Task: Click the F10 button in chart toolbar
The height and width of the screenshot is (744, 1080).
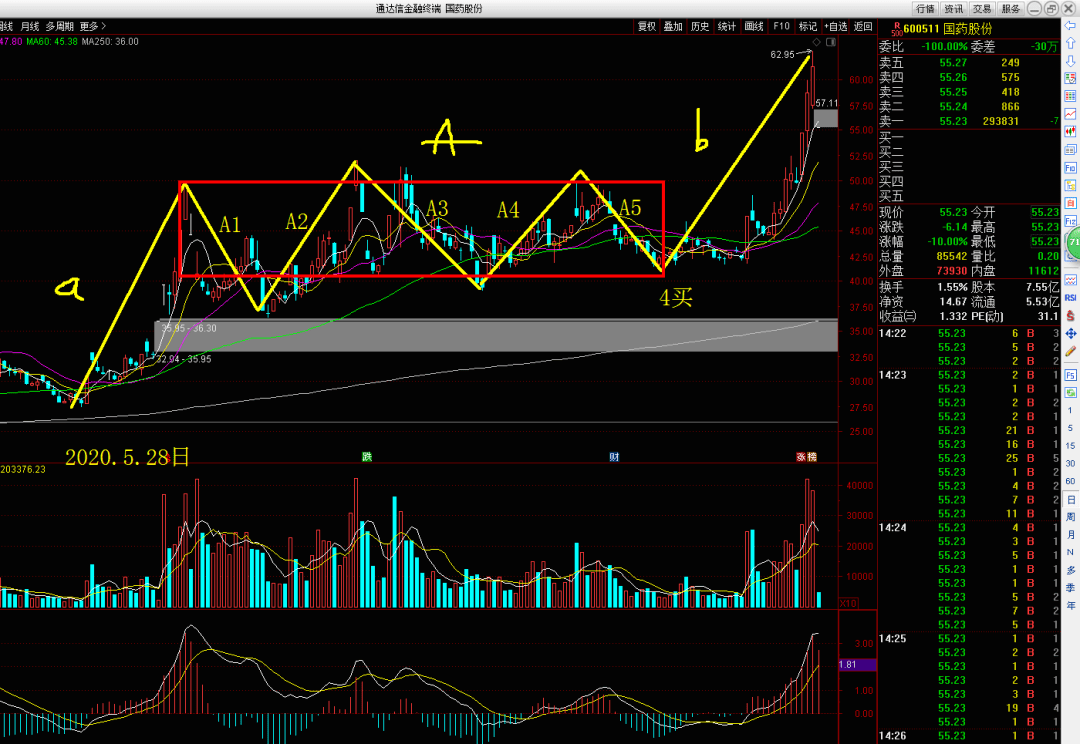Action: (782, 26)
